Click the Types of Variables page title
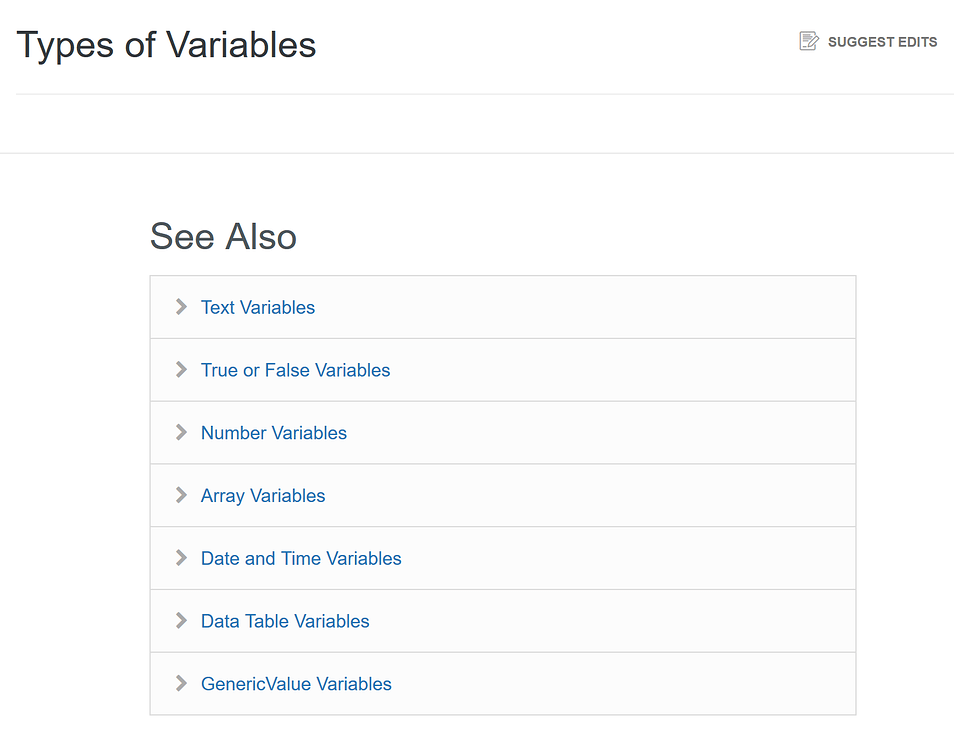The width and height of the screenshot is (954, 750). (x=166, y=44)
